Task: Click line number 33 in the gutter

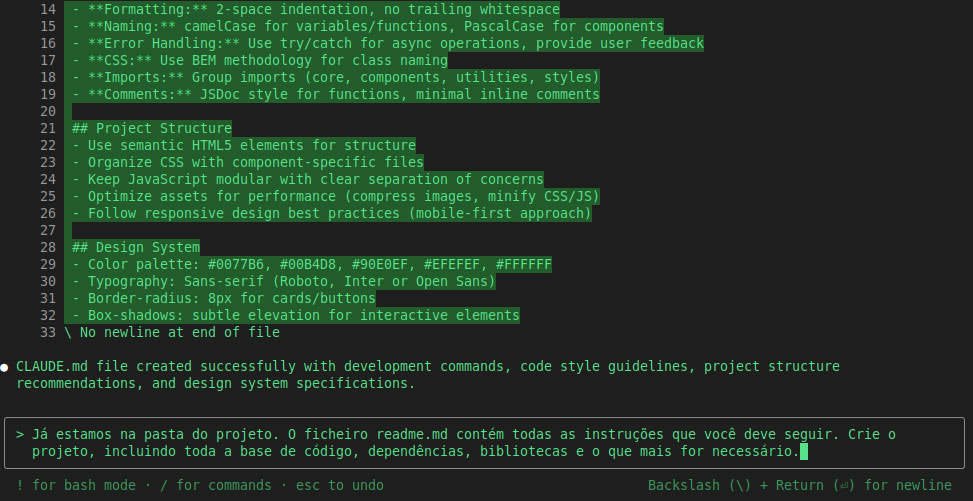Action: click(48, 332)
